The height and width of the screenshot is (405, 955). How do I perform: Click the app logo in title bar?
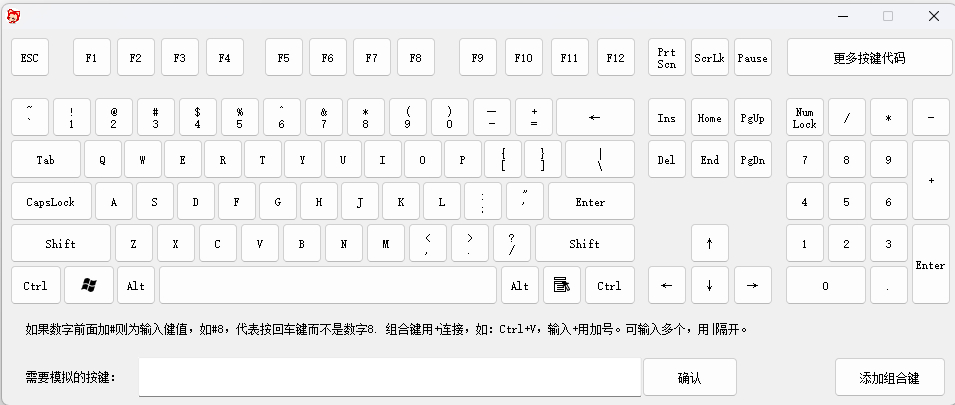click(x=13, y=16)
